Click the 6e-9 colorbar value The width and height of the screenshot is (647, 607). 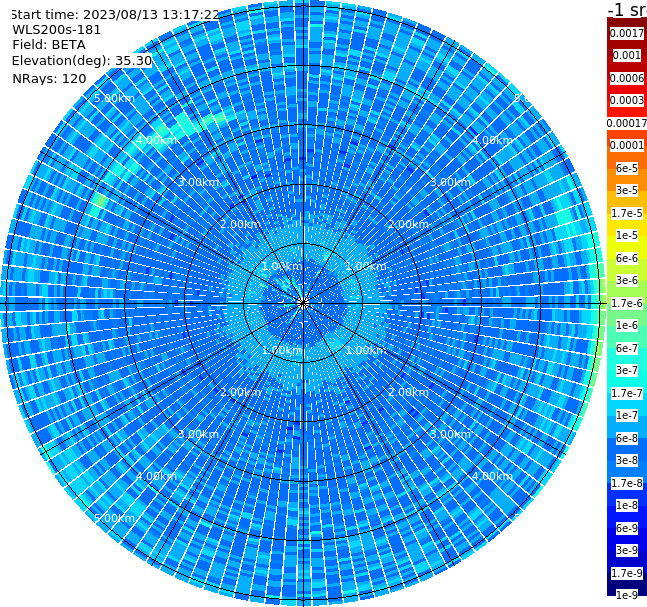627,528
